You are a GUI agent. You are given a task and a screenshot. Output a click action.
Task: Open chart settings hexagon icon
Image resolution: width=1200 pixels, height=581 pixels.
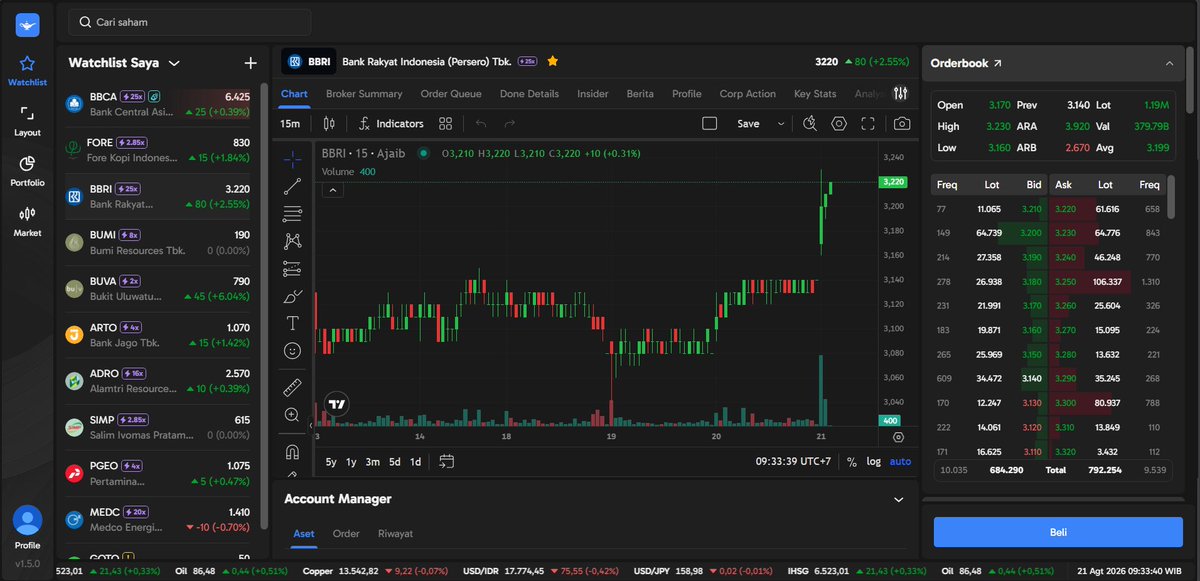[839, 124]
